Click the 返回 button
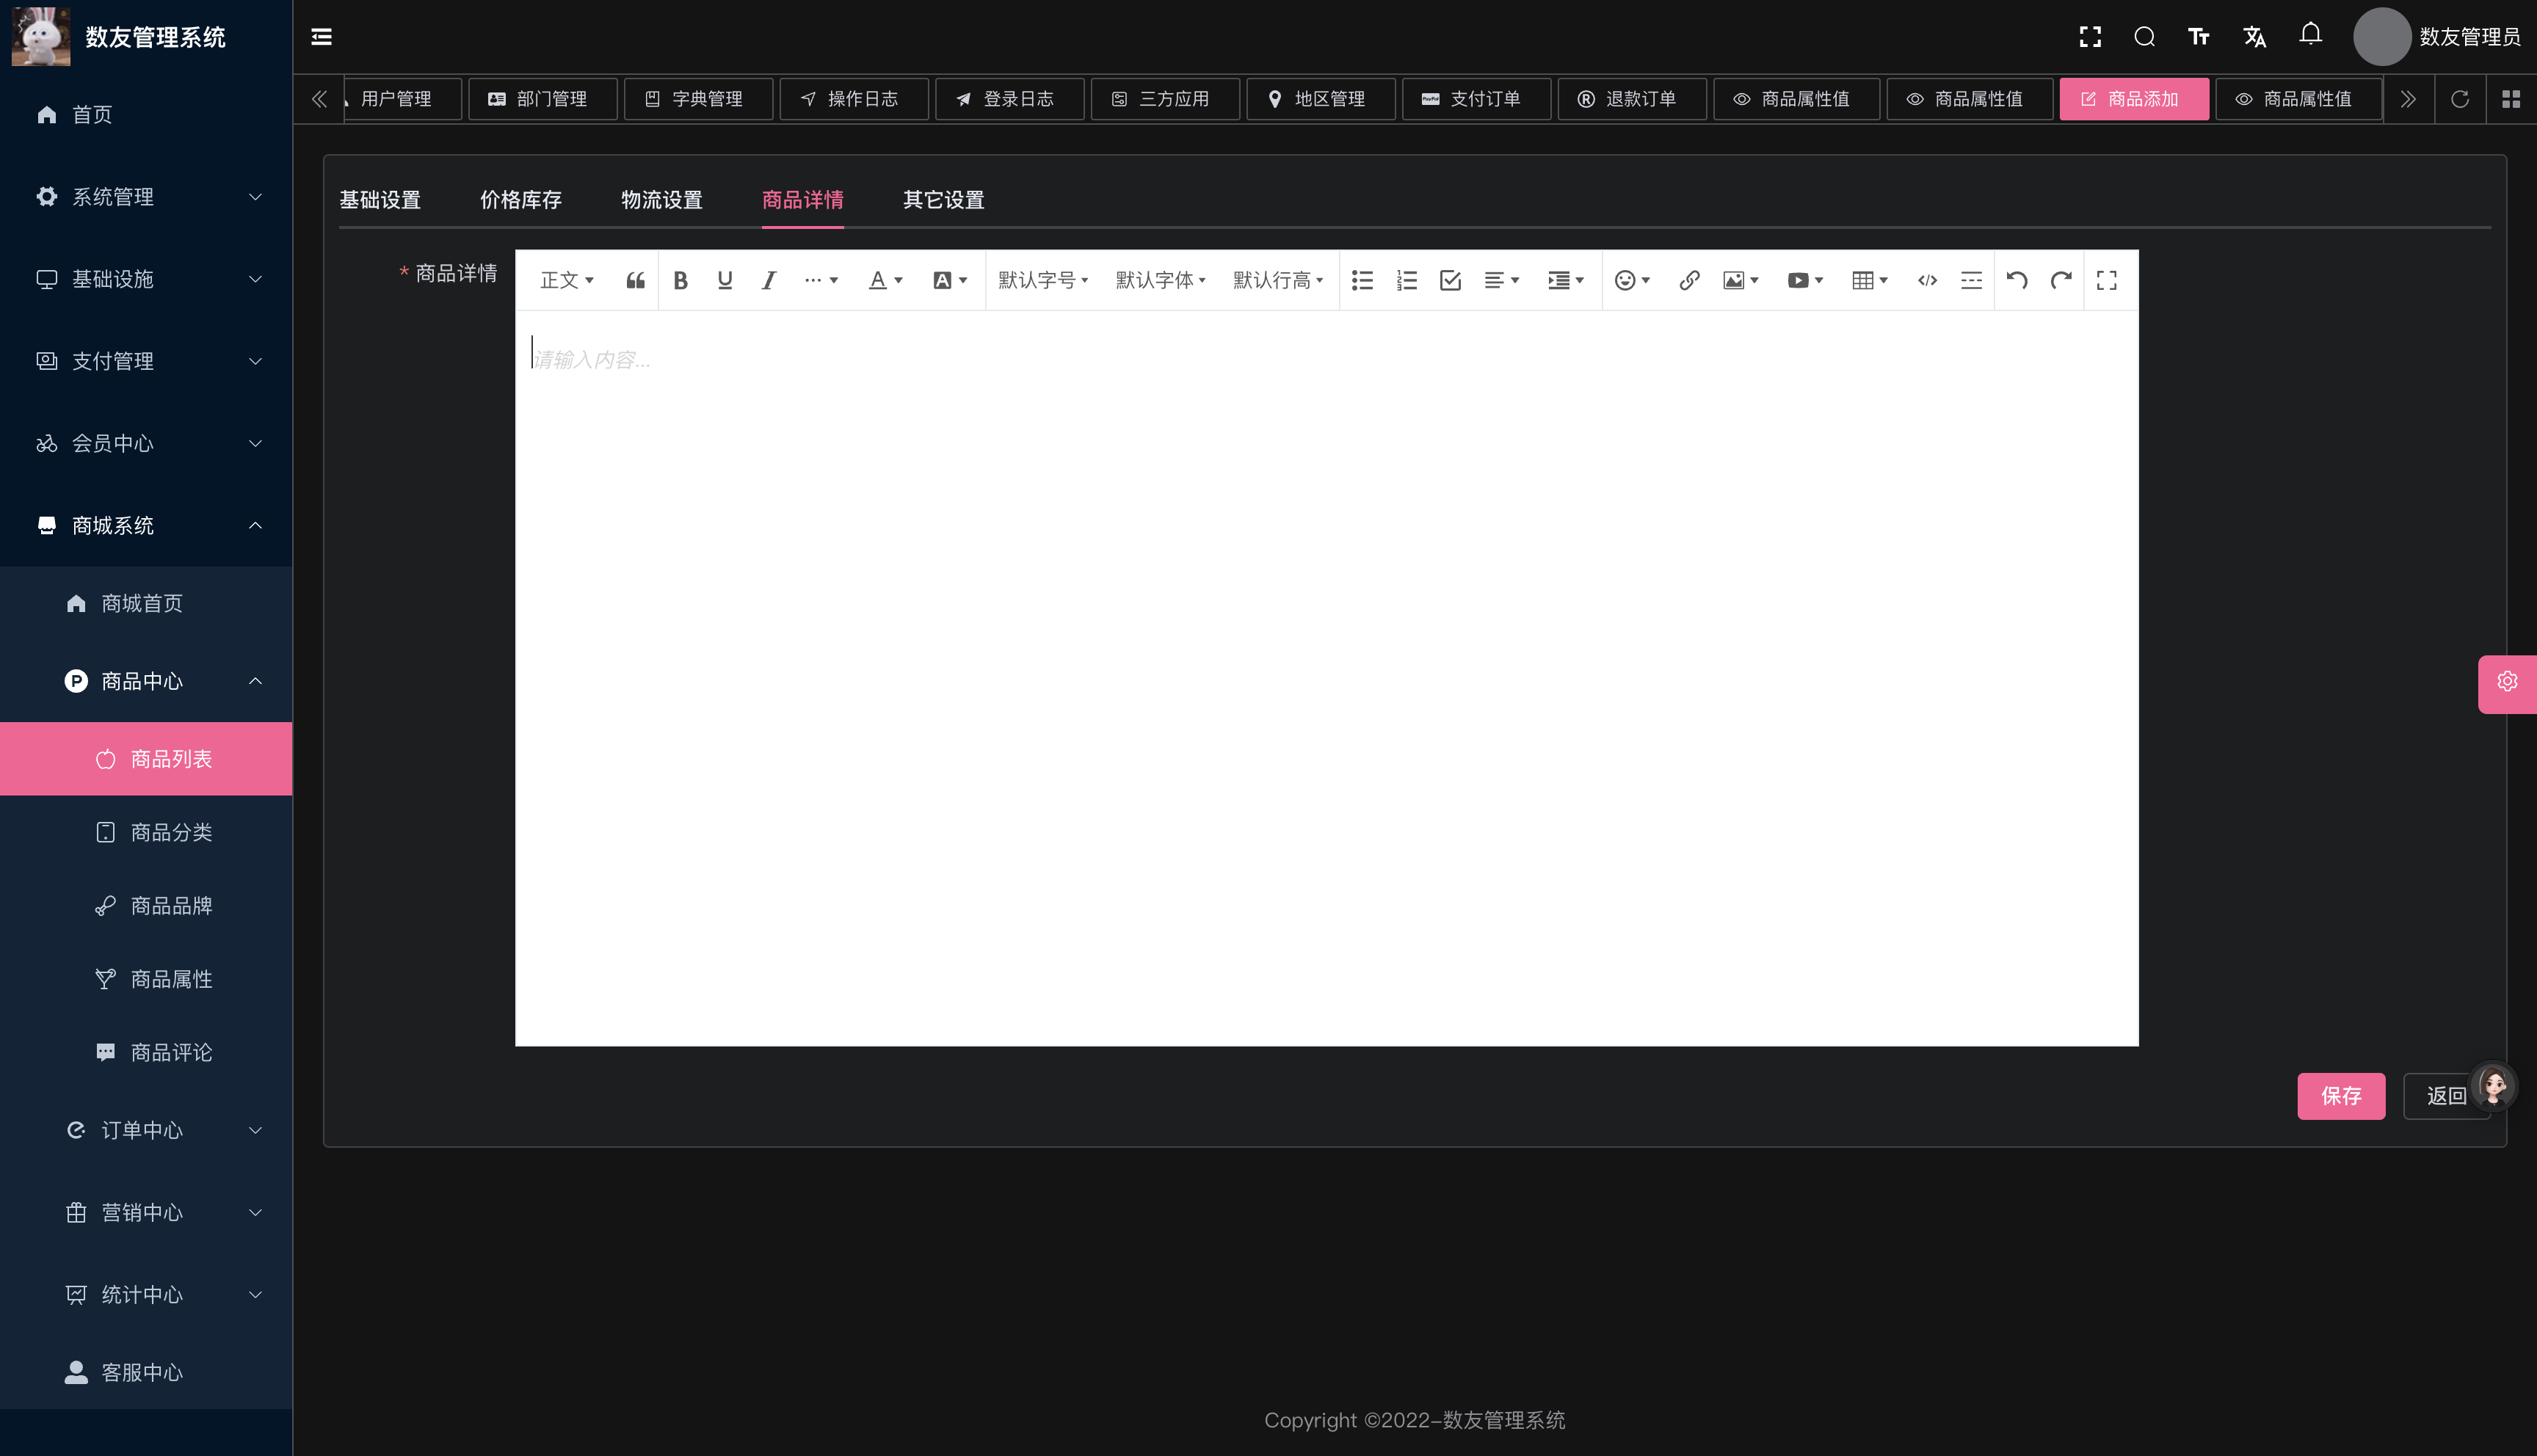 (x=2446, y=1096)
